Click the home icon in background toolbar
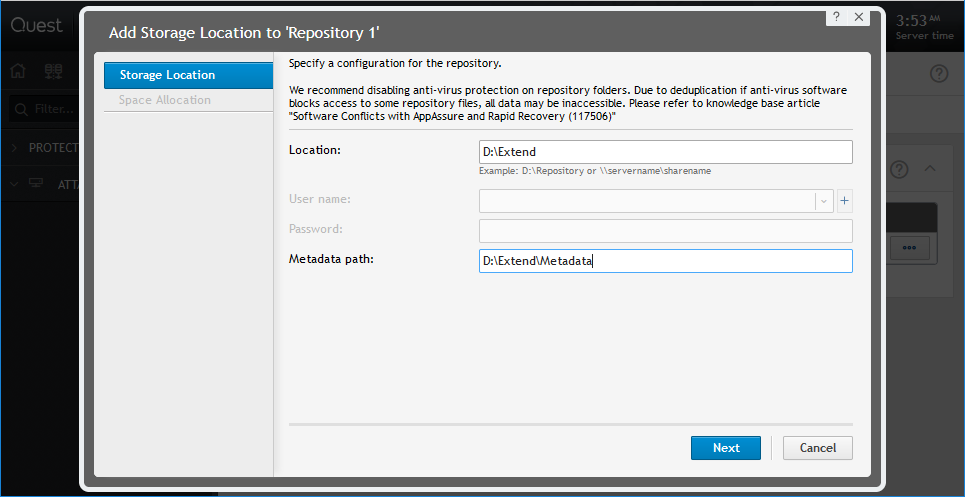The height and width of the screenshot is (497, 965). coord(18,72)
